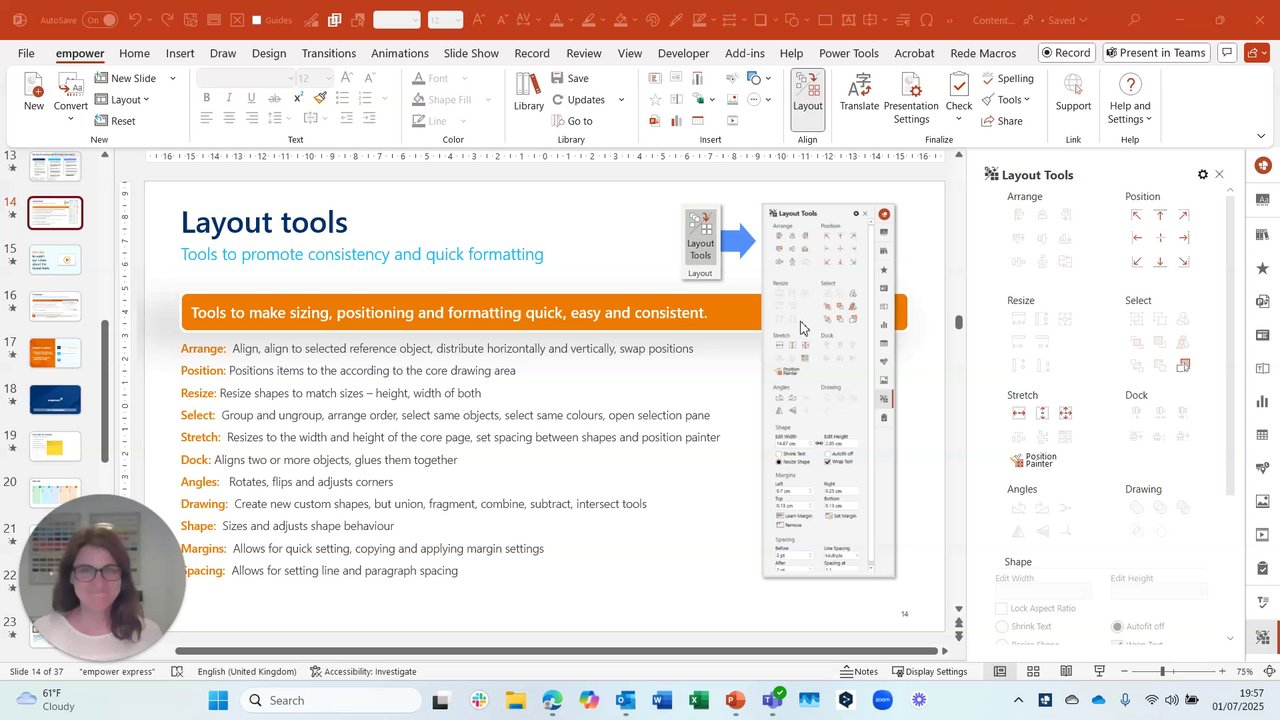Activate the Position Painter tool
The image size is (1280, 720).
[1034, 460]
